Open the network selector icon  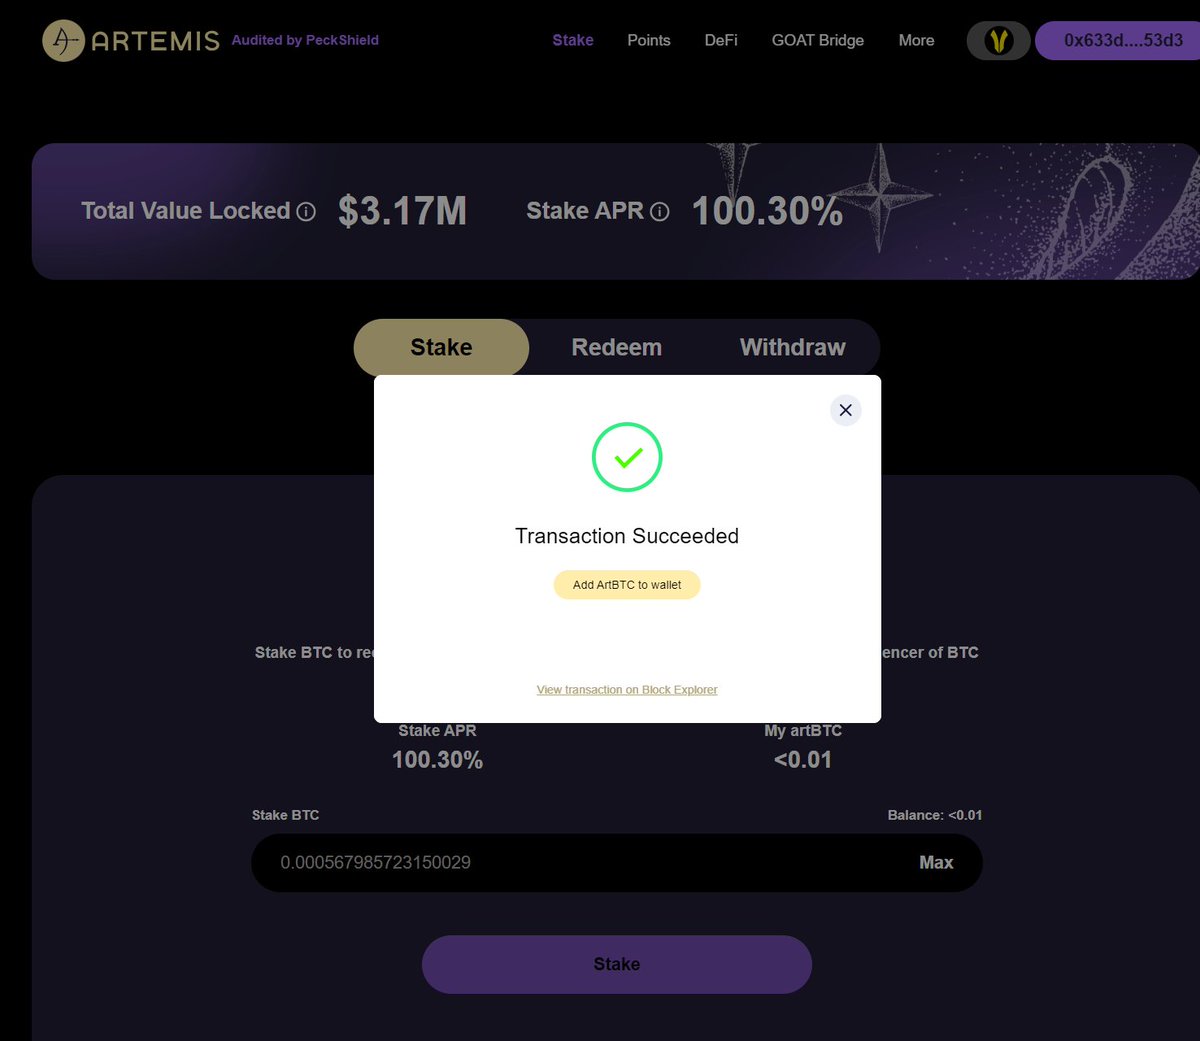[x=998, y=40]
